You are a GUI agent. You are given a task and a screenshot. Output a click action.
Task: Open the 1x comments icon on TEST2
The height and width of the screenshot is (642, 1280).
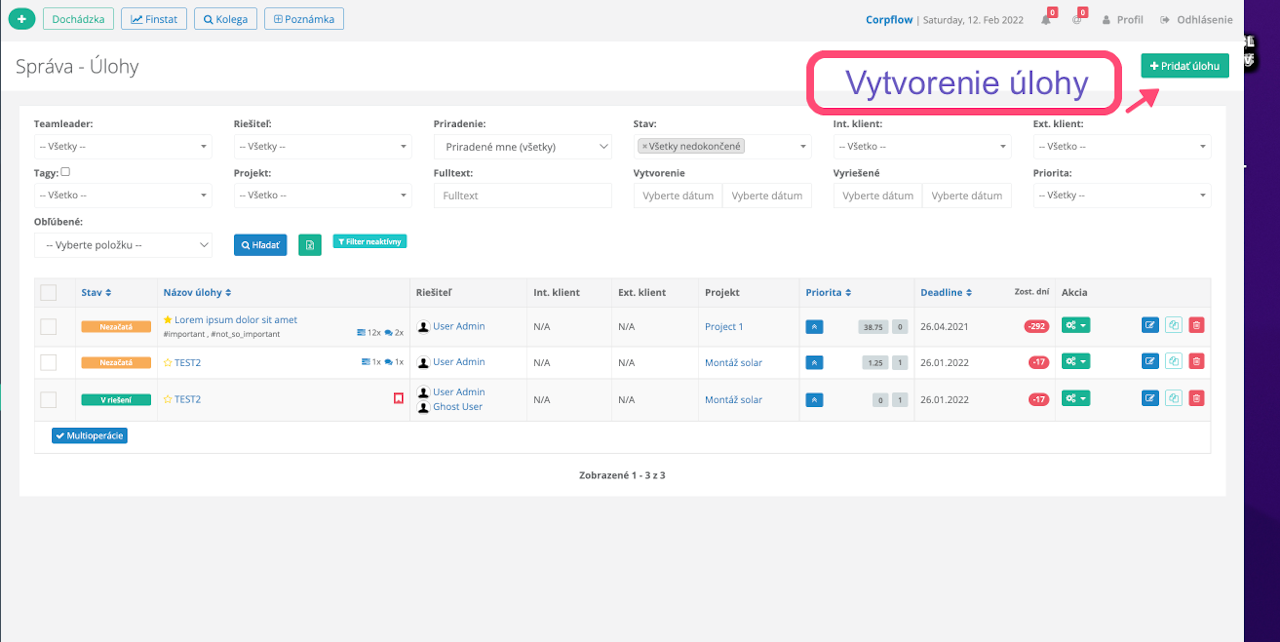click(388, 362)
